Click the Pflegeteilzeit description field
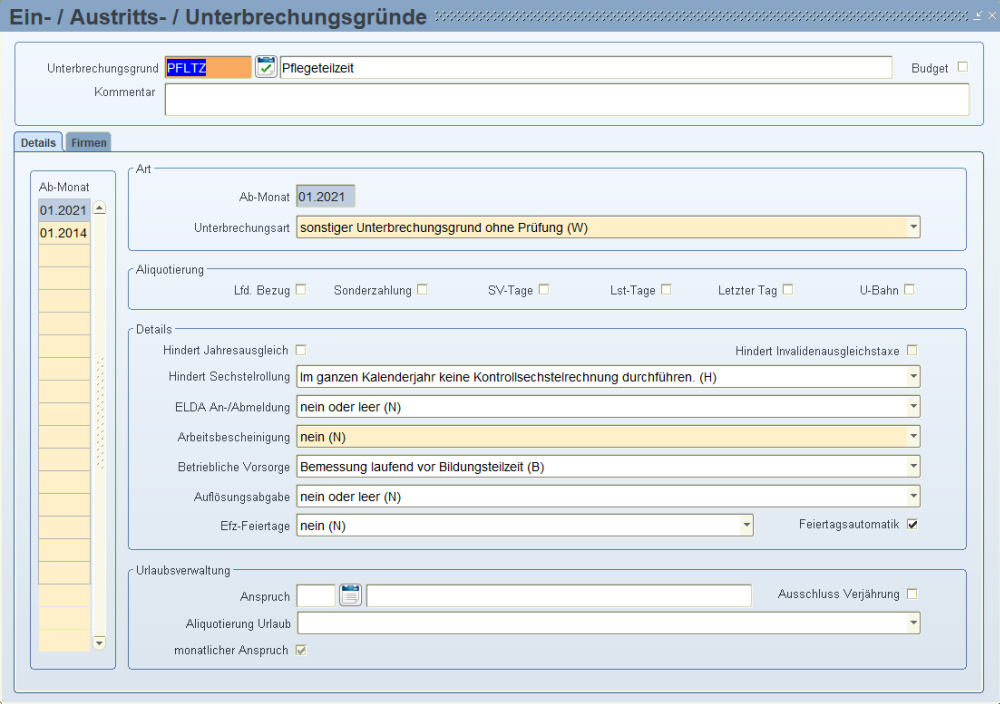The height and width of the screenshot is (704, 1000). 586,68
